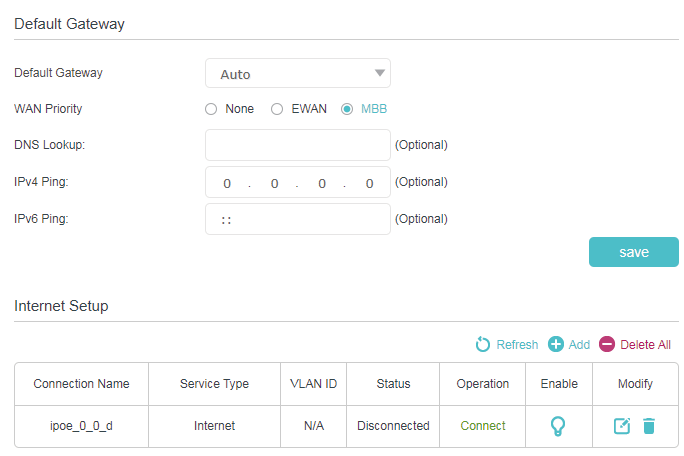Viewport: 684px width, 456px height.
Task: Click the Add text link
Action: pyautogui.click(x=579, y=345)
